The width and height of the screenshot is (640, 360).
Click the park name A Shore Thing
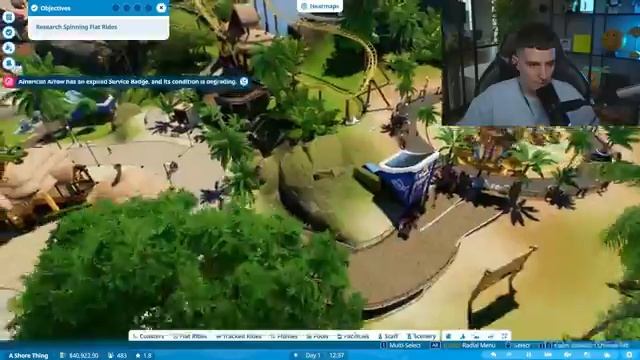click(x=28, y=356)
